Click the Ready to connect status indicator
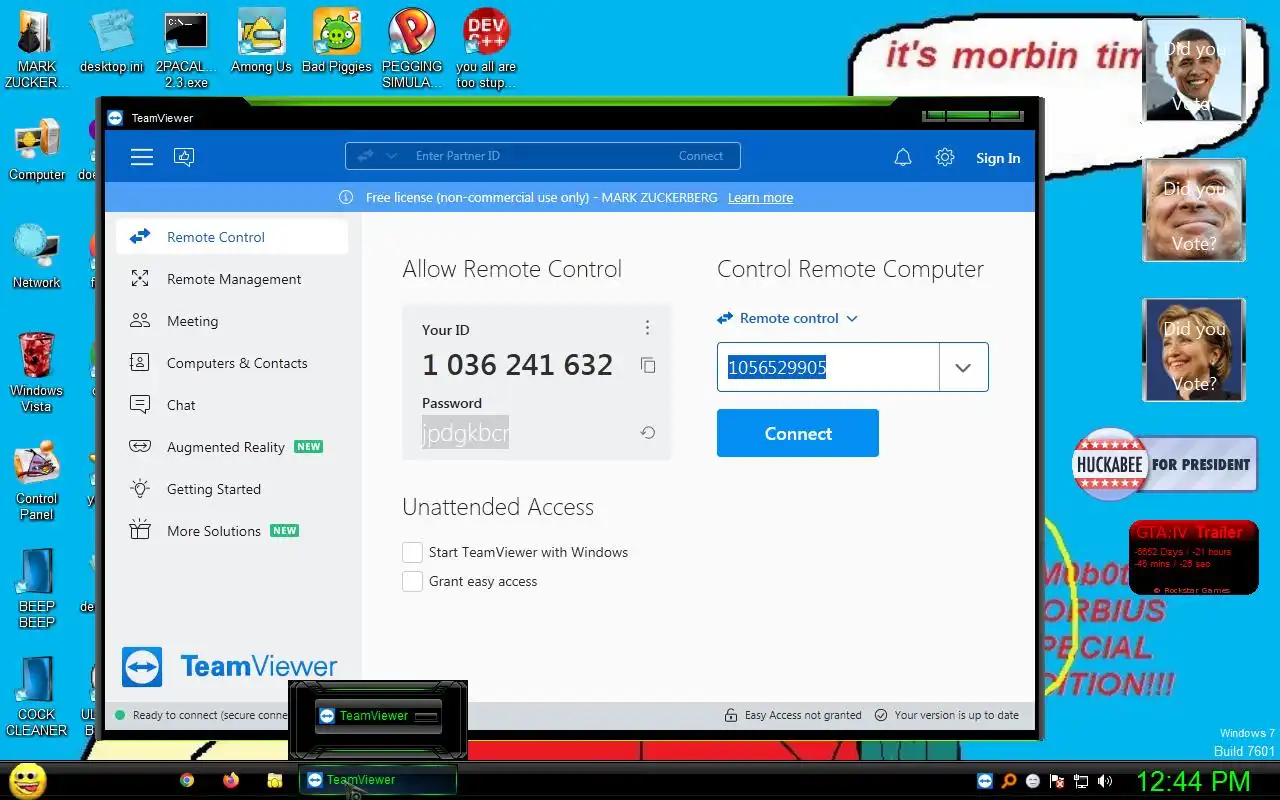This screenshot has width=1280, height=800. point(201,715)
